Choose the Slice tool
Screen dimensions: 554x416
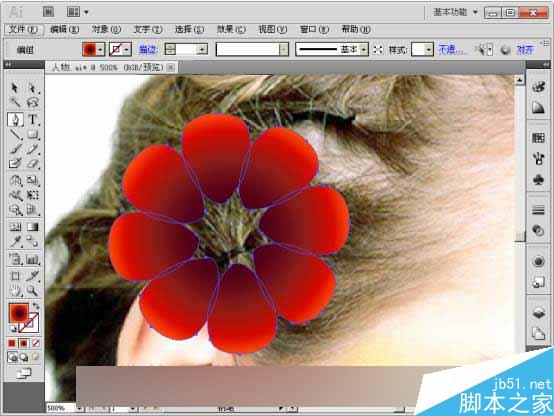(32, 276)
